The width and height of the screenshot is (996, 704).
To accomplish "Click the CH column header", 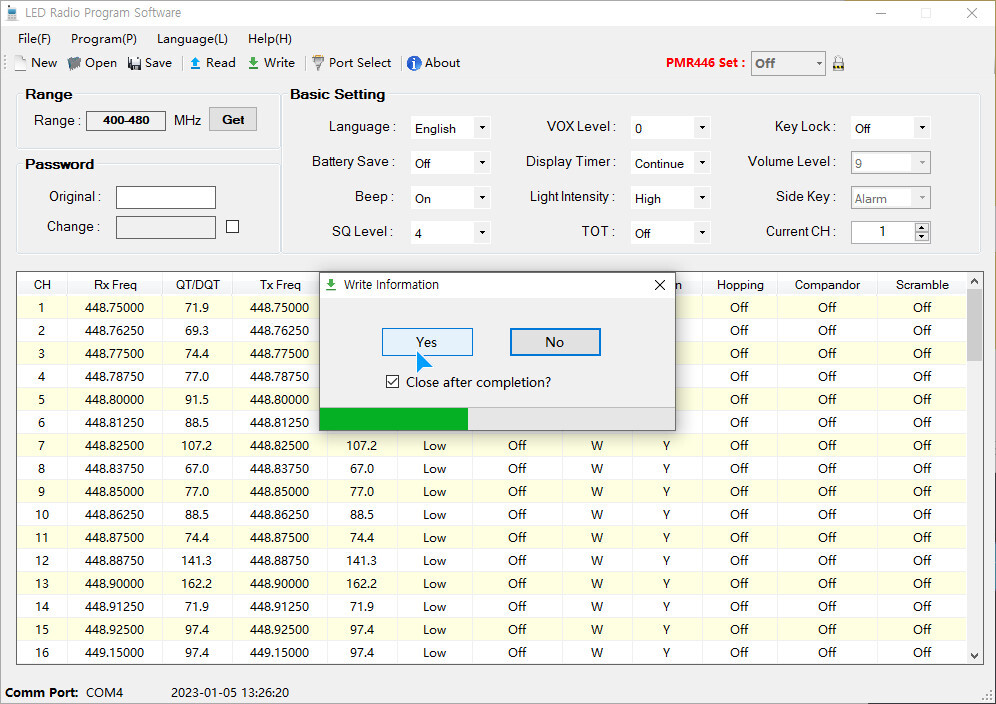I will [42, 285].
